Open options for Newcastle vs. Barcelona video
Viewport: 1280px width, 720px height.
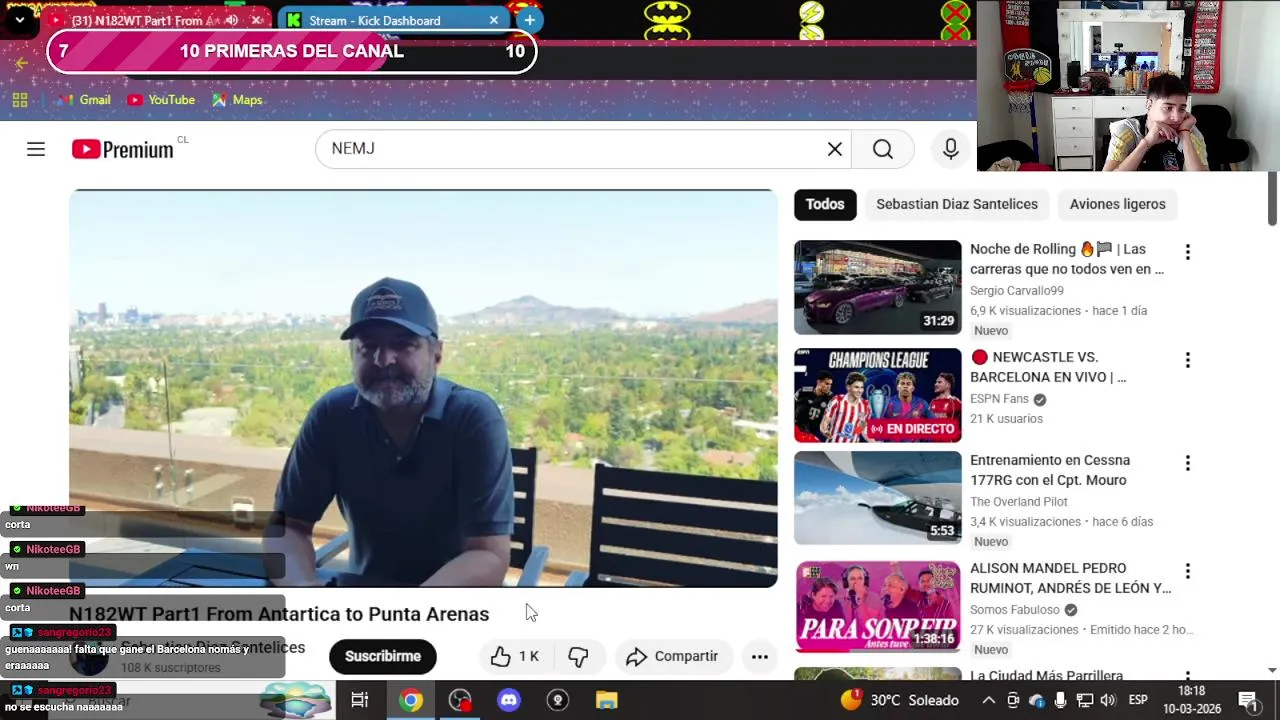click(x=1187, y=360)
